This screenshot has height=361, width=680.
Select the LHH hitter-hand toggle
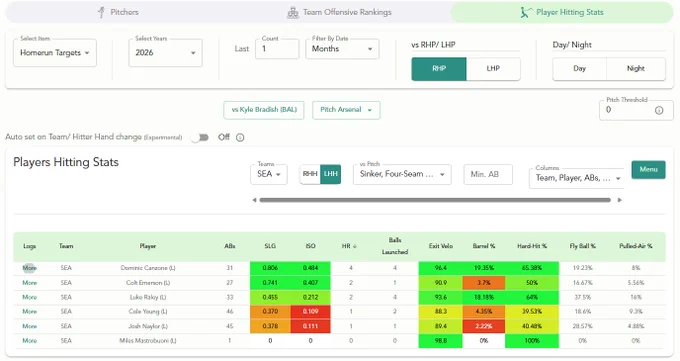click(x=330, y=174)
